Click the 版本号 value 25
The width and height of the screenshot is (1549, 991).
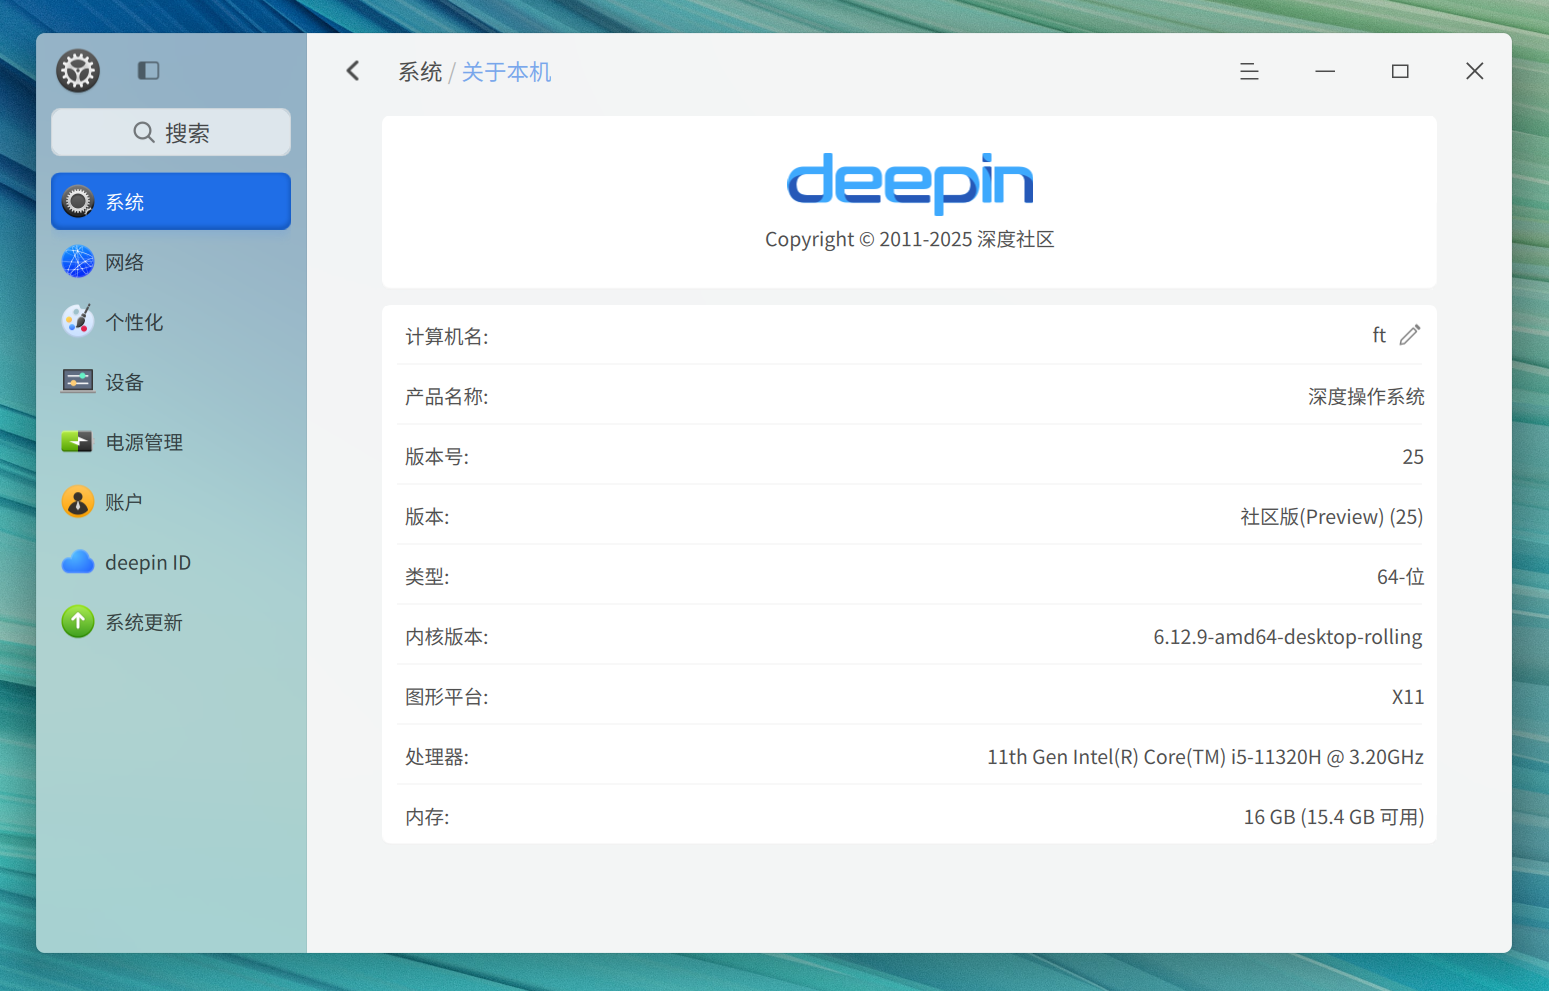click(x=1413, y=457)
